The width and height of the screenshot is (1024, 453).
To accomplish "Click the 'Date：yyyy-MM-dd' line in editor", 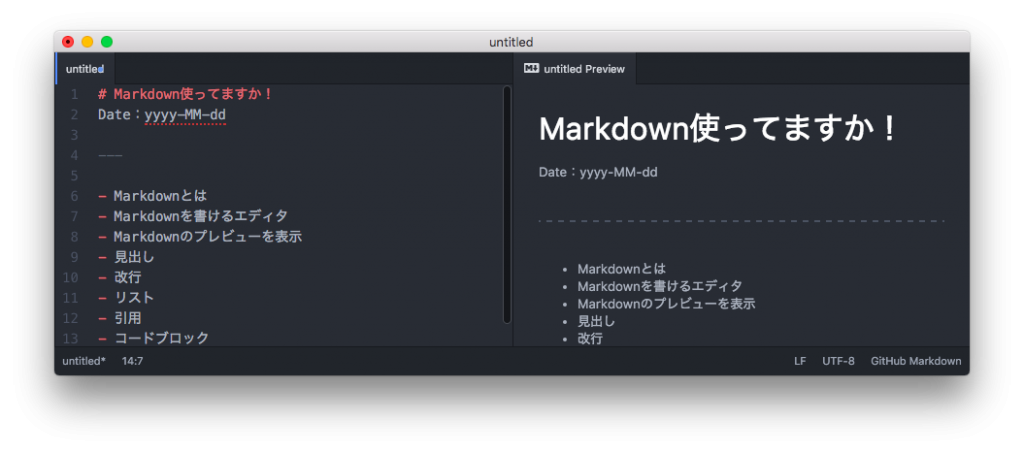I will [162, 115].
